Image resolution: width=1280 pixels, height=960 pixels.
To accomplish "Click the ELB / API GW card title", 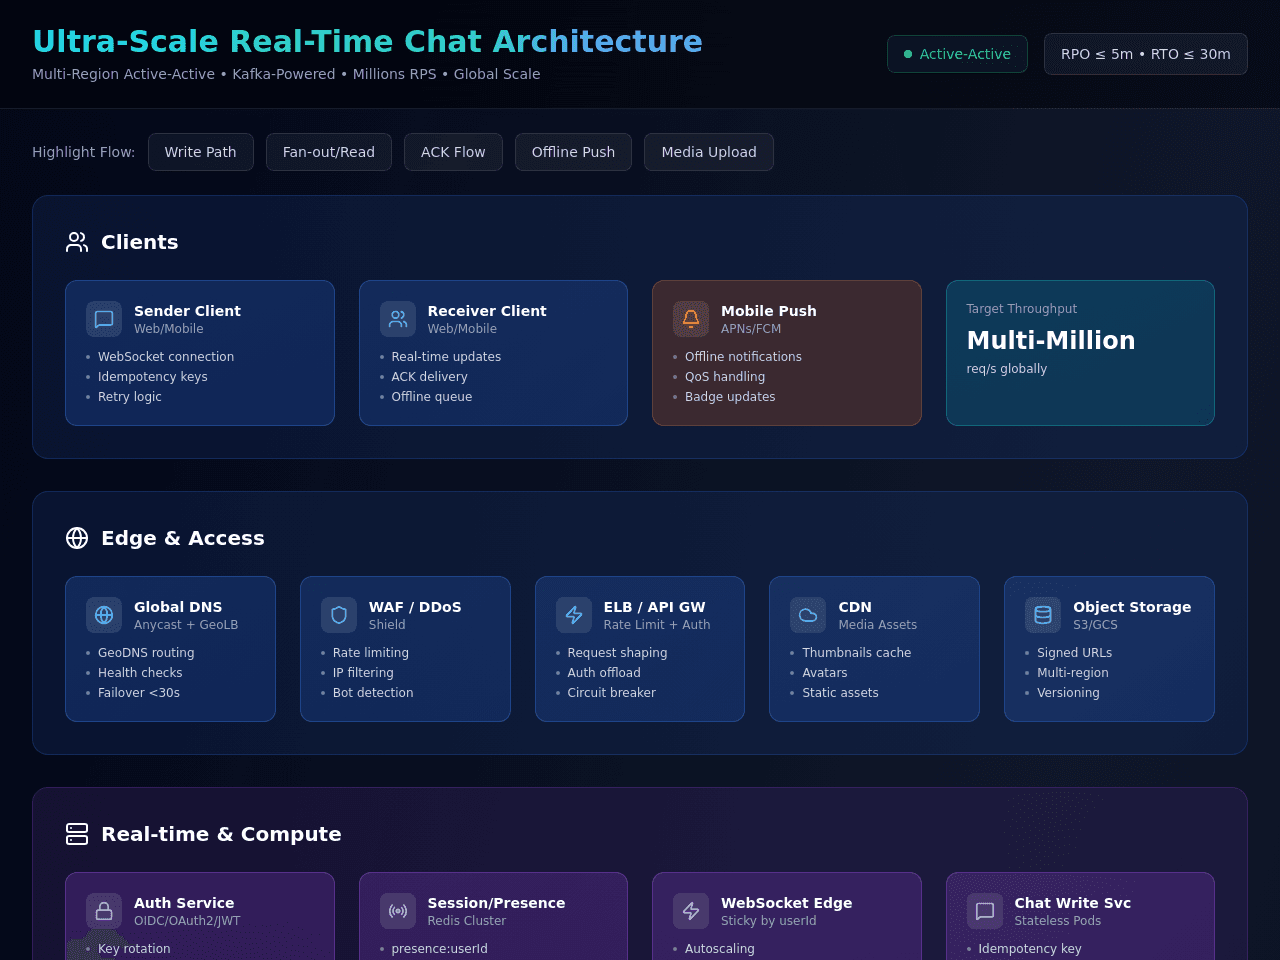I will [655, 607].
